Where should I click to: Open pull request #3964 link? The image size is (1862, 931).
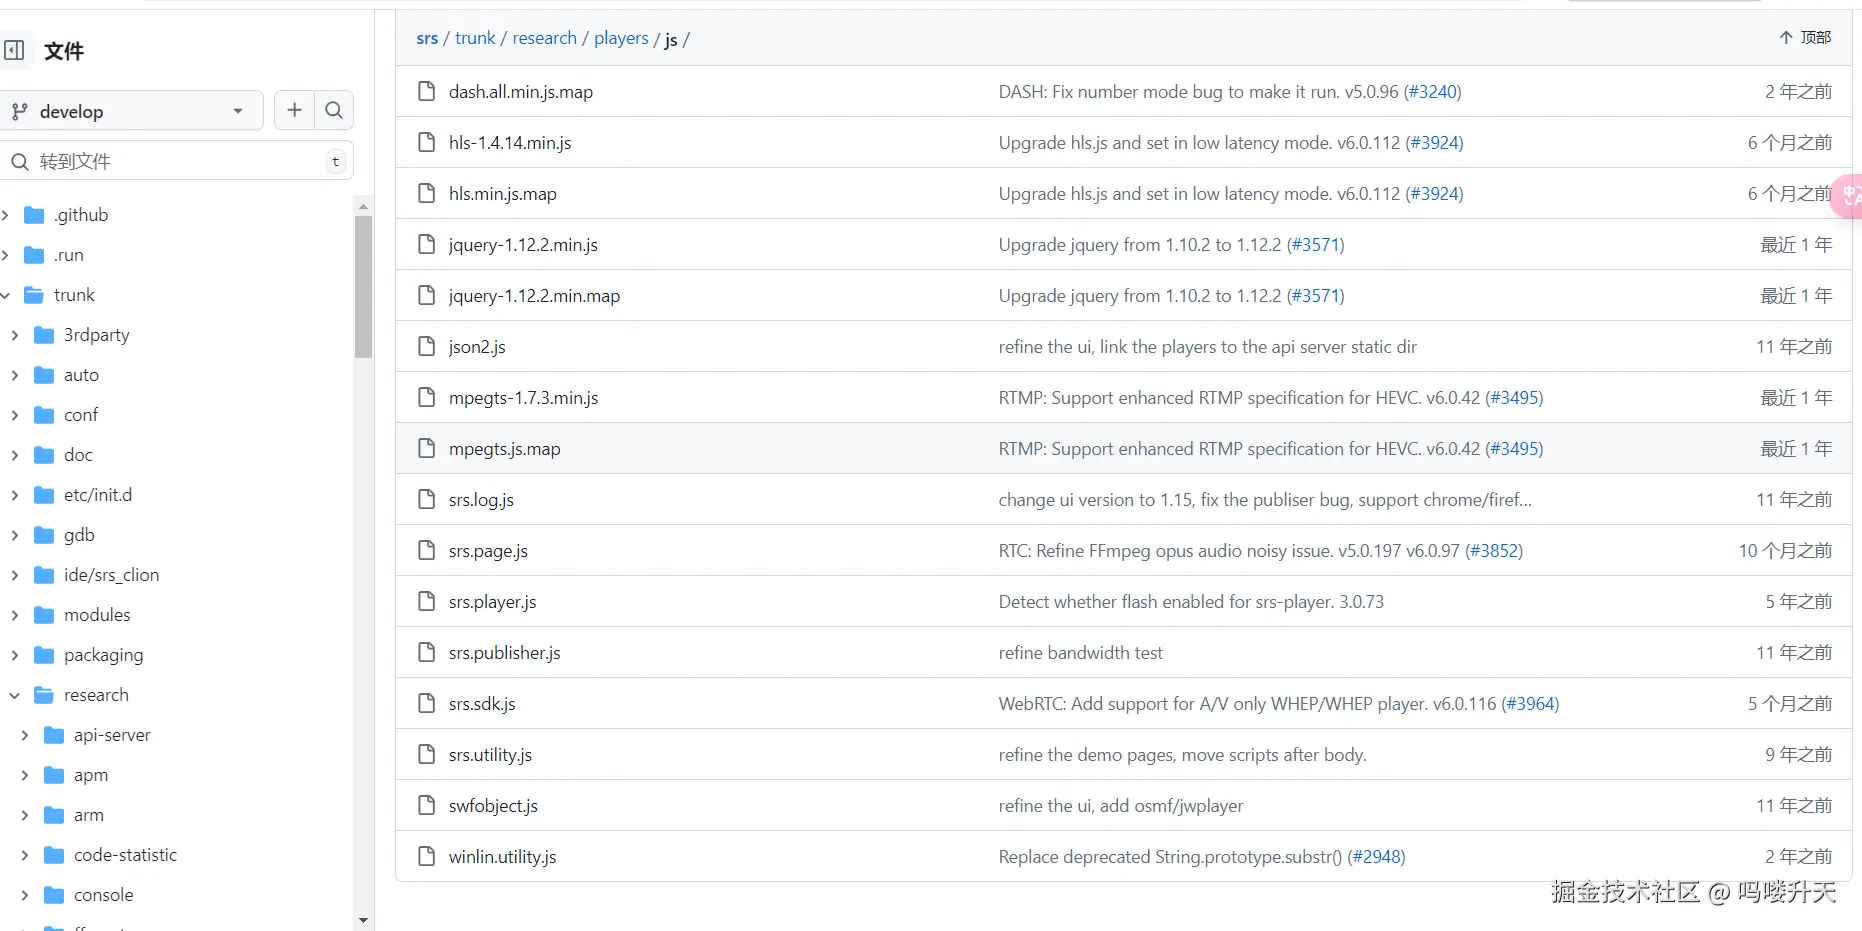(x=1530, y=703)
